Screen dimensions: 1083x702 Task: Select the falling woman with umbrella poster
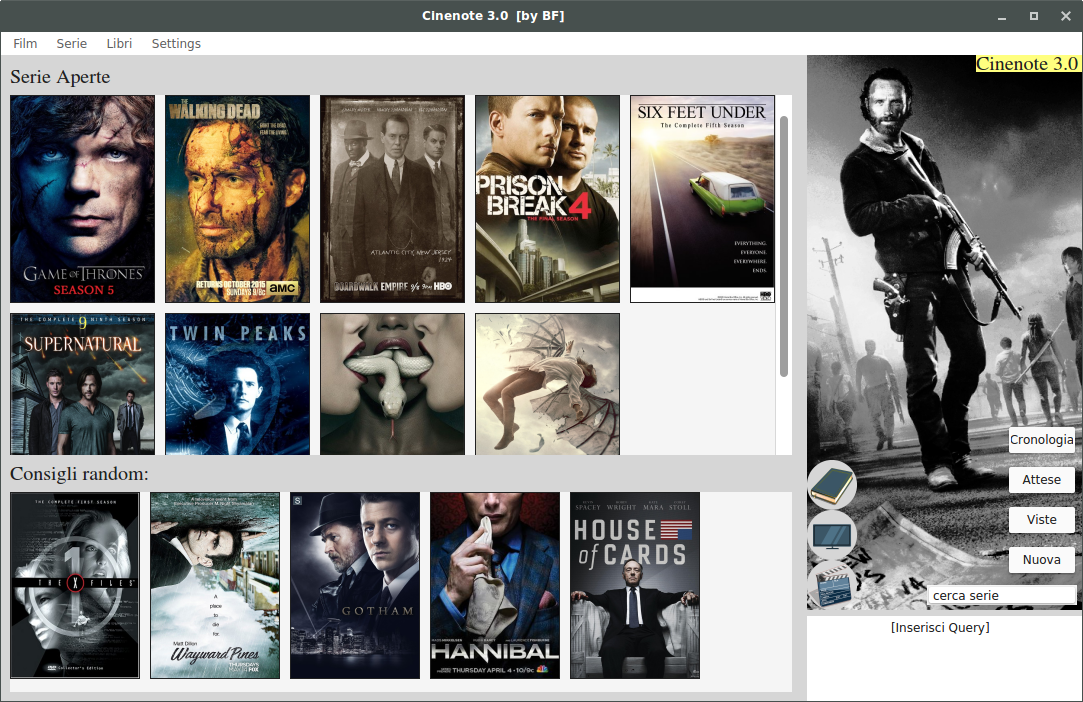pyautogui.click(x=548, y=384)
